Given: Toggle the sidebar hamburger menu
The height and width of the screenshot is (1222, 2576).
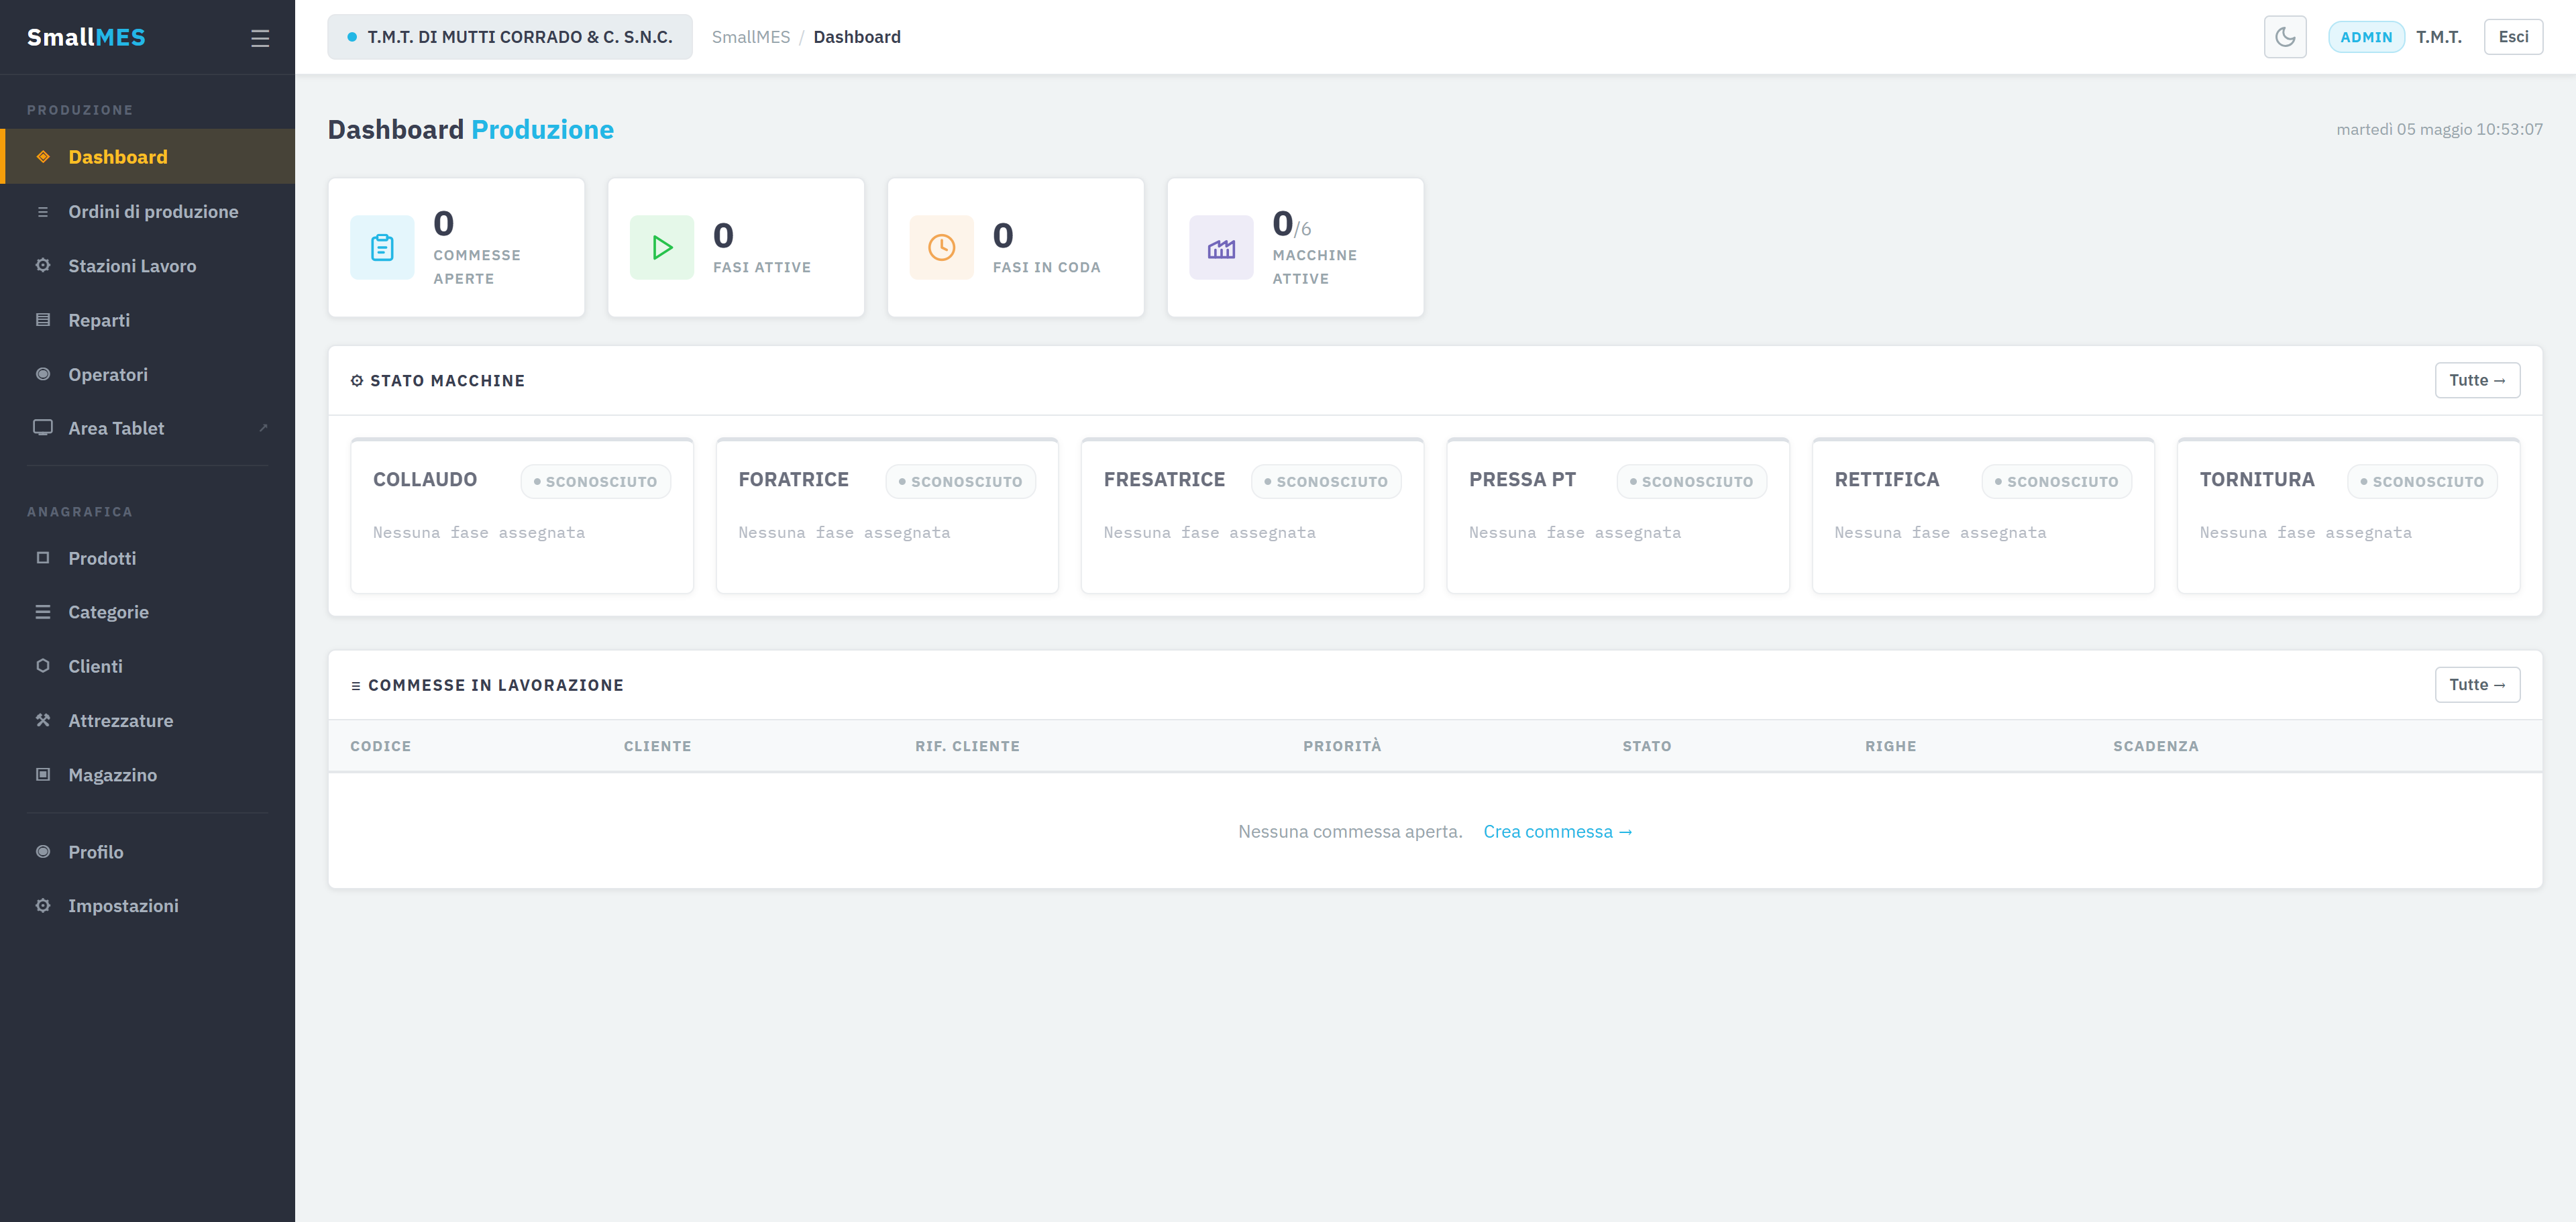Looking at the screenshot, I should point(260,38).
